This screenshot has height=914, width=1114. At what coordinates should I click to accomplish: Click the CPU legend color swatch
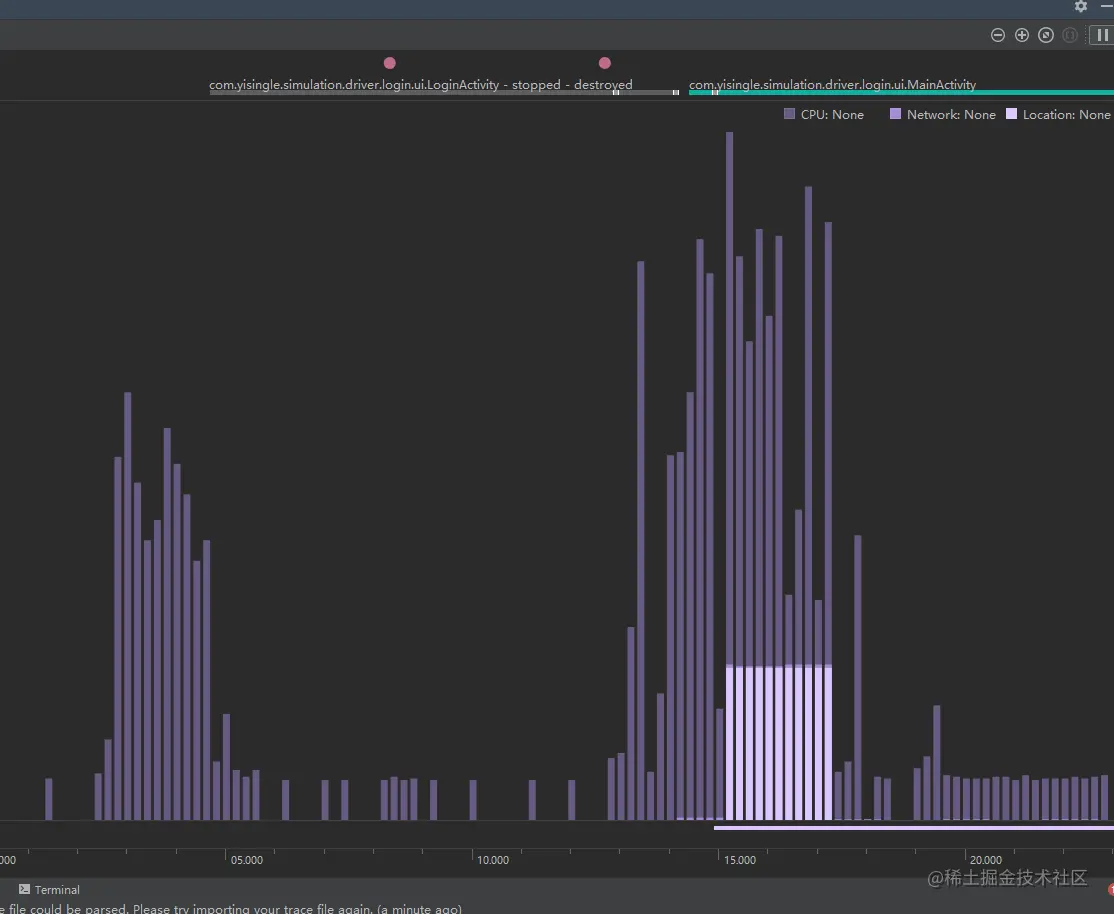coord(789,114)
